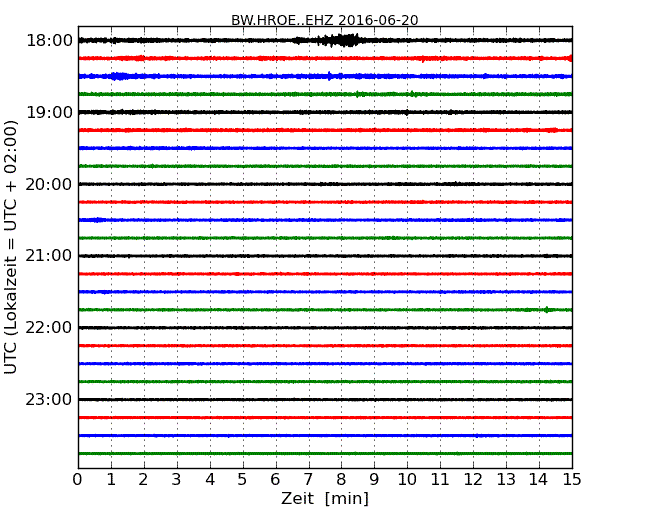The height and width of the screenshot is (520, 650).
Task: Click the x-axis tick label 14
Action: (539, 480)
